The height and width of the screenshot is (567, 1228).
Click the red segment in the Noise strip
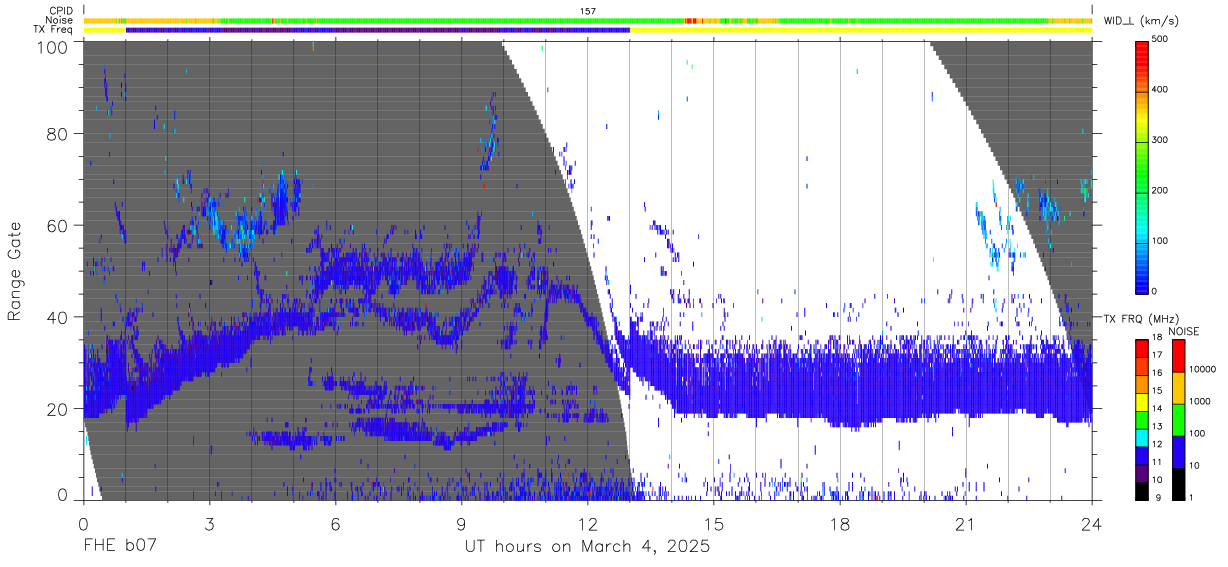tap(689, 20)
